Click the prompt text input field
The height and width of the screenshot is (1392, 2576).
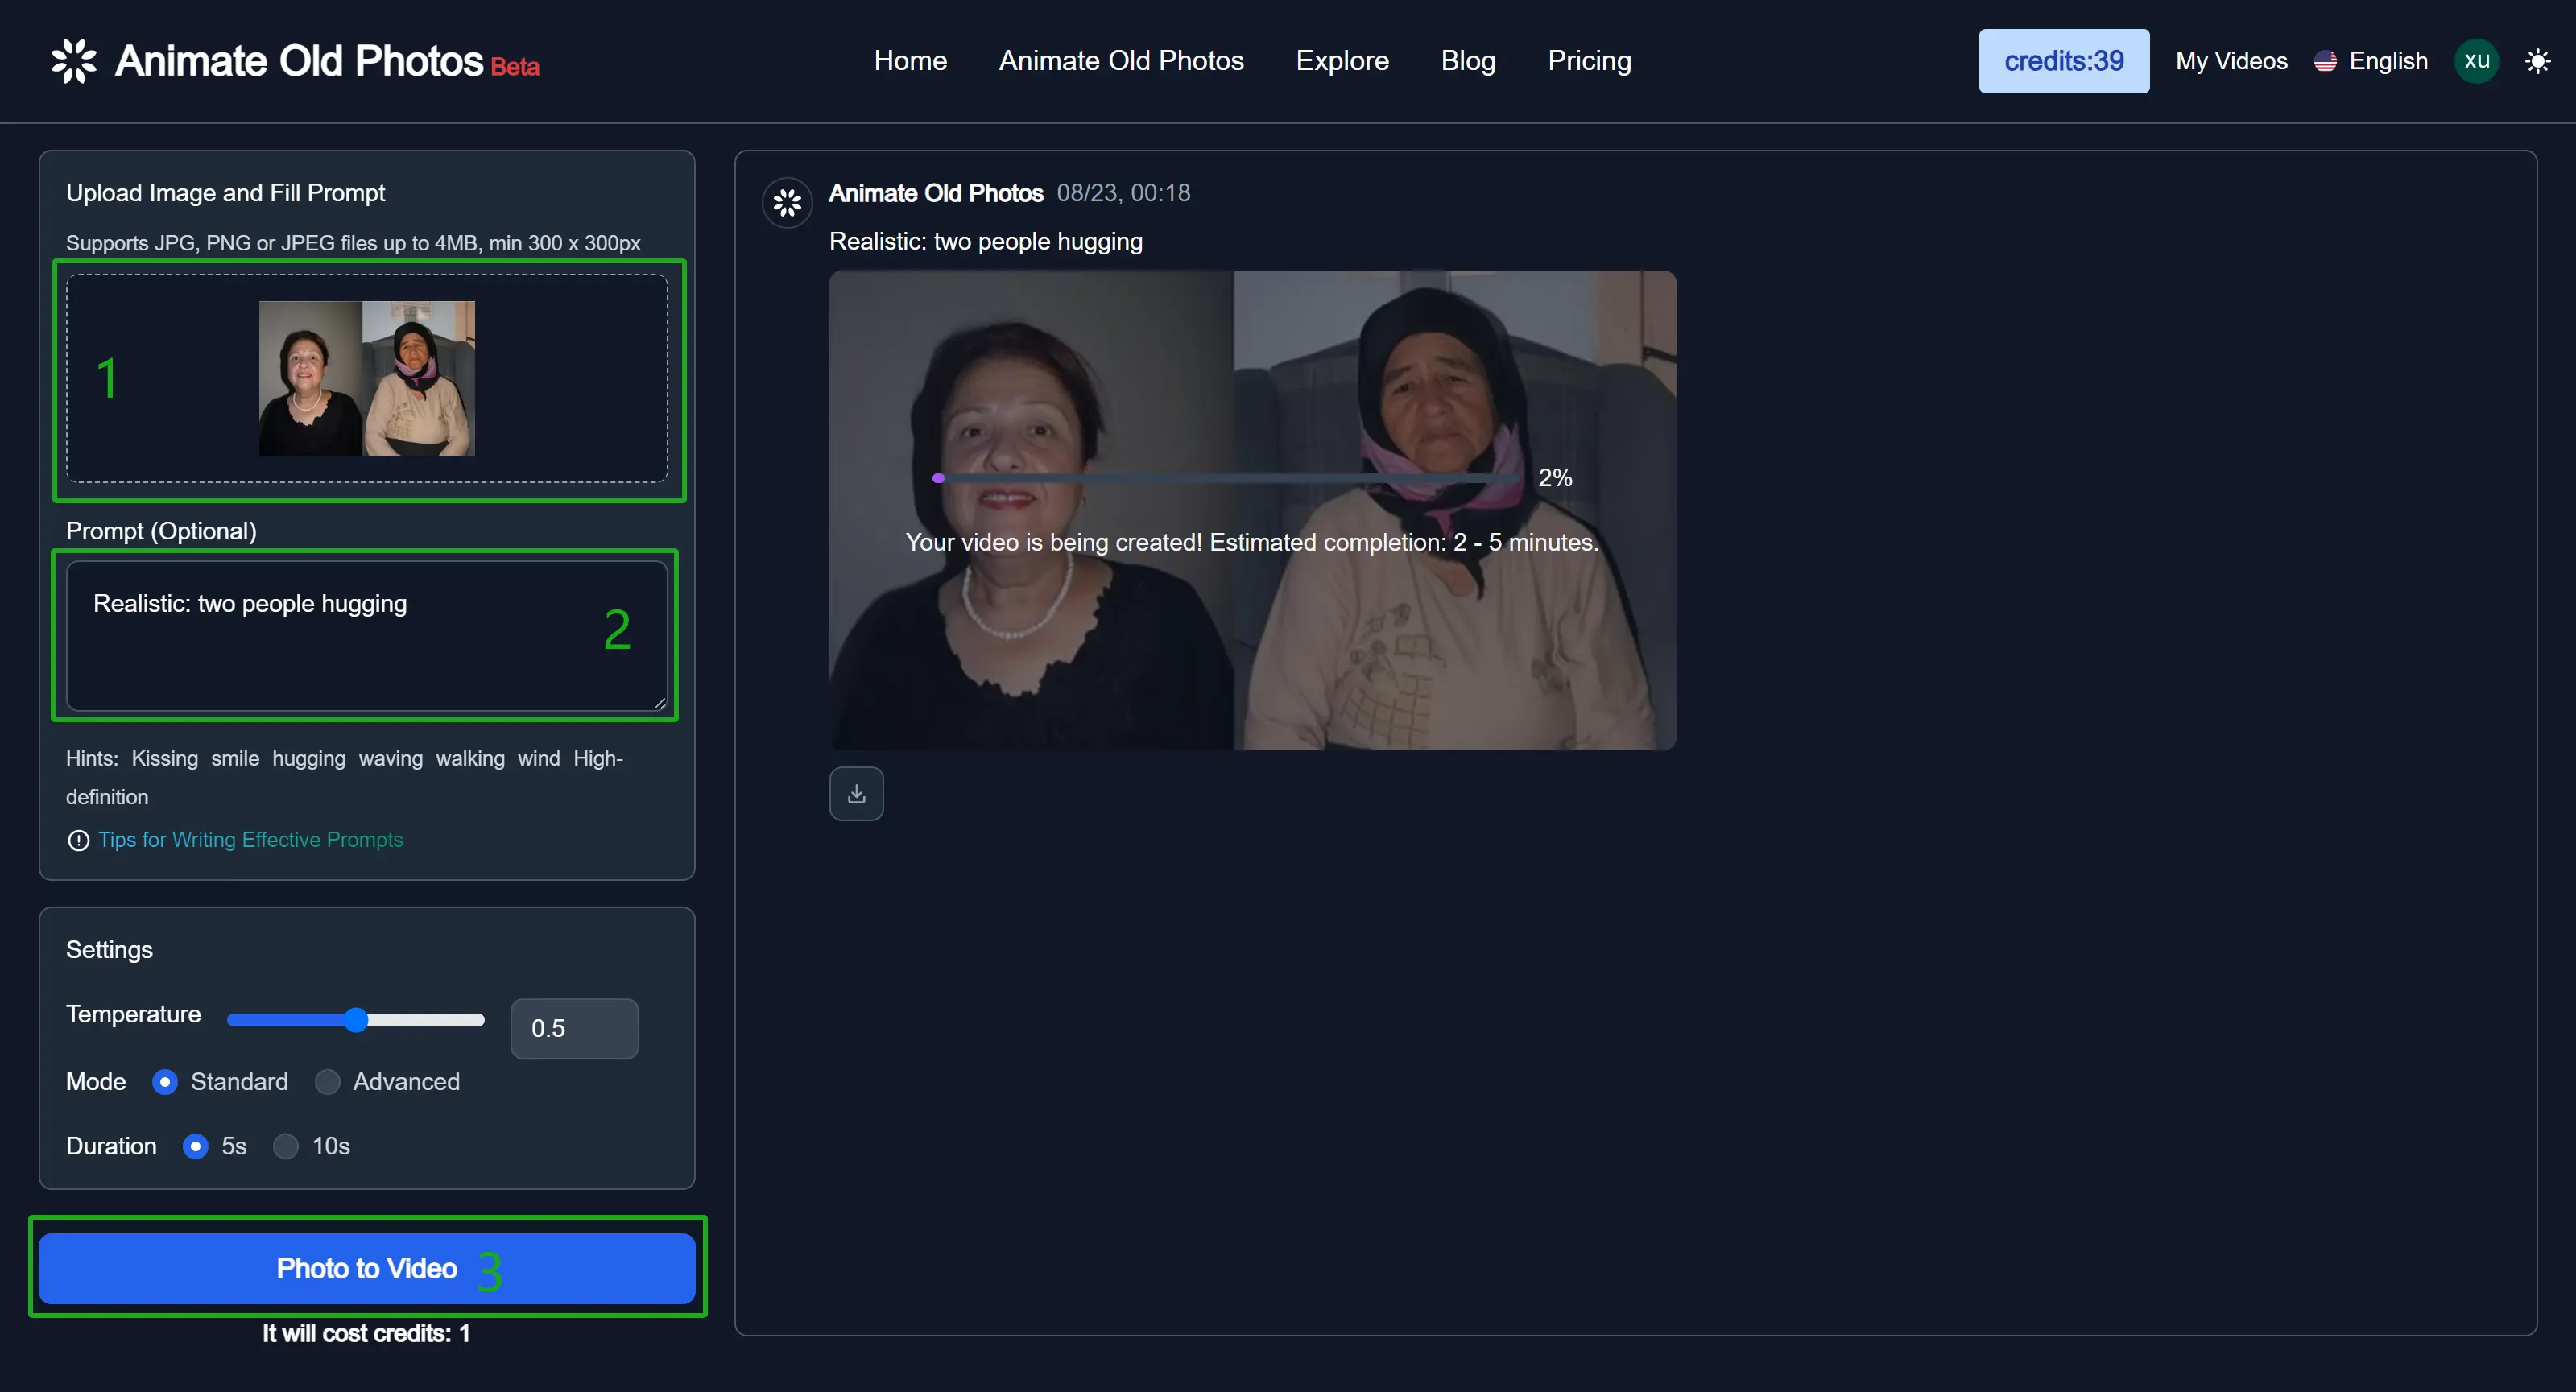click(366, 634)
